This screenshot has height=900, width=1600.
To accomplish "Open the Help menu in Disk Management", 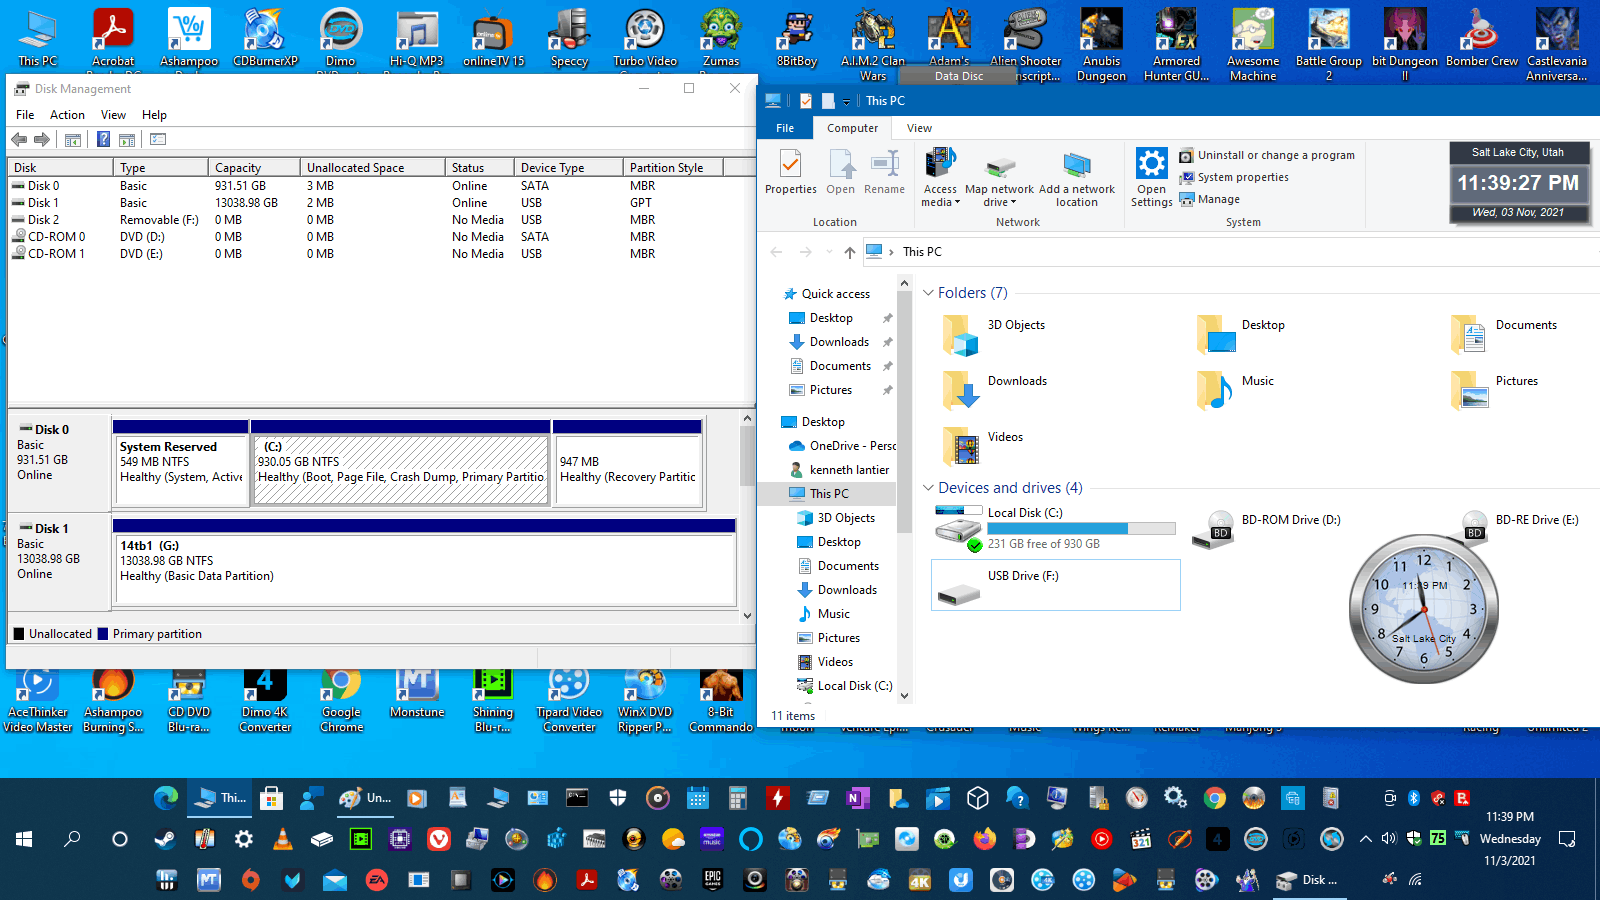I will [154, 115].
